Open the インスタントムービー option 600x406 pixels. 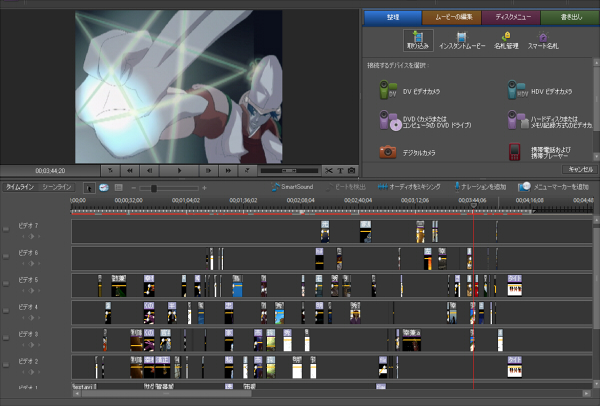coord(462,41)
